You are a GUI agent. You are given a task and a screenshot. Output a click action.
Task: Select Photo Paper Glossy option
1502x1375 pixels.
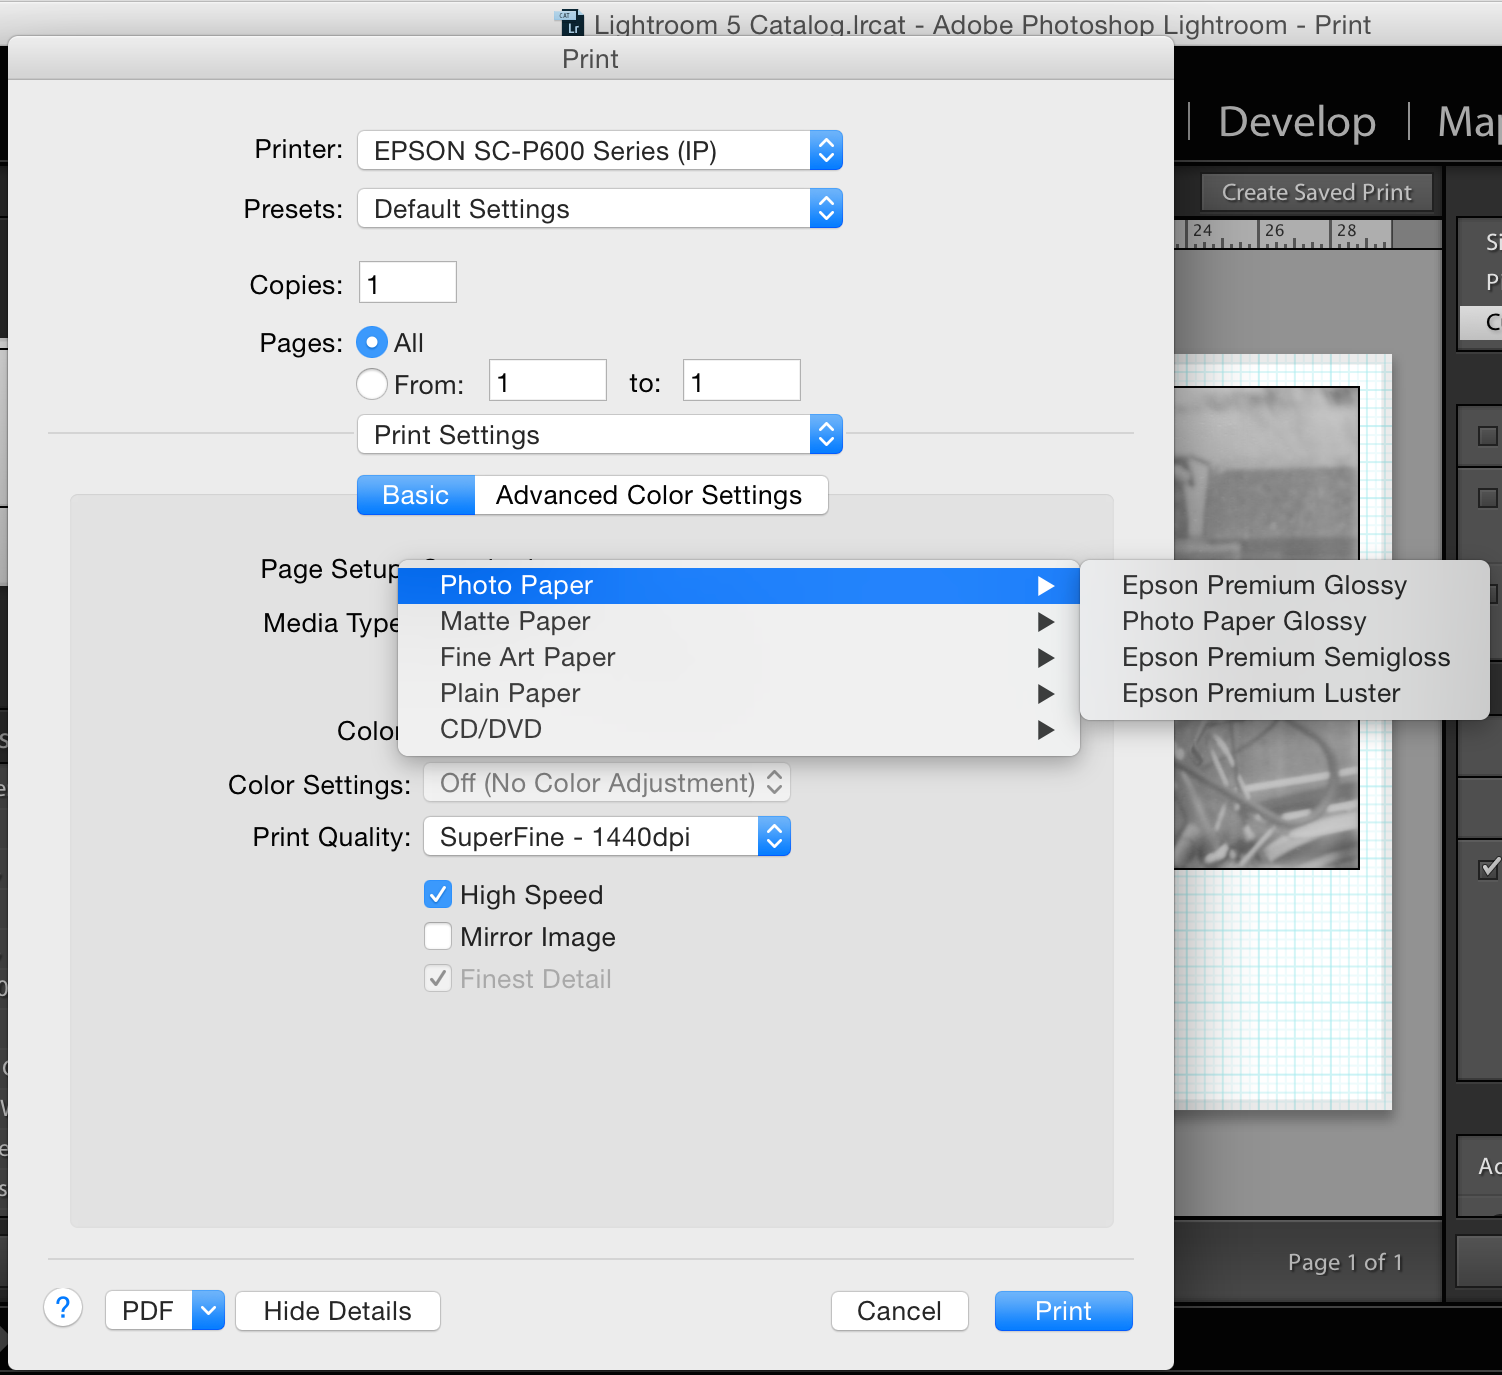pos(1285,622)
